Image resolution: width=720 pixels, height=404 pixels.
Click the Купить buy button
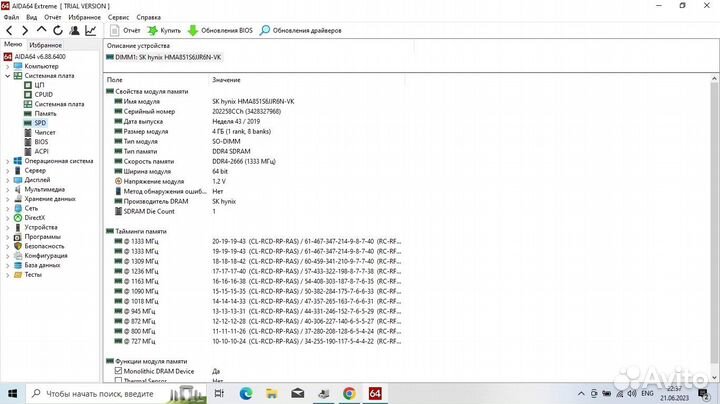coord(164,31)
